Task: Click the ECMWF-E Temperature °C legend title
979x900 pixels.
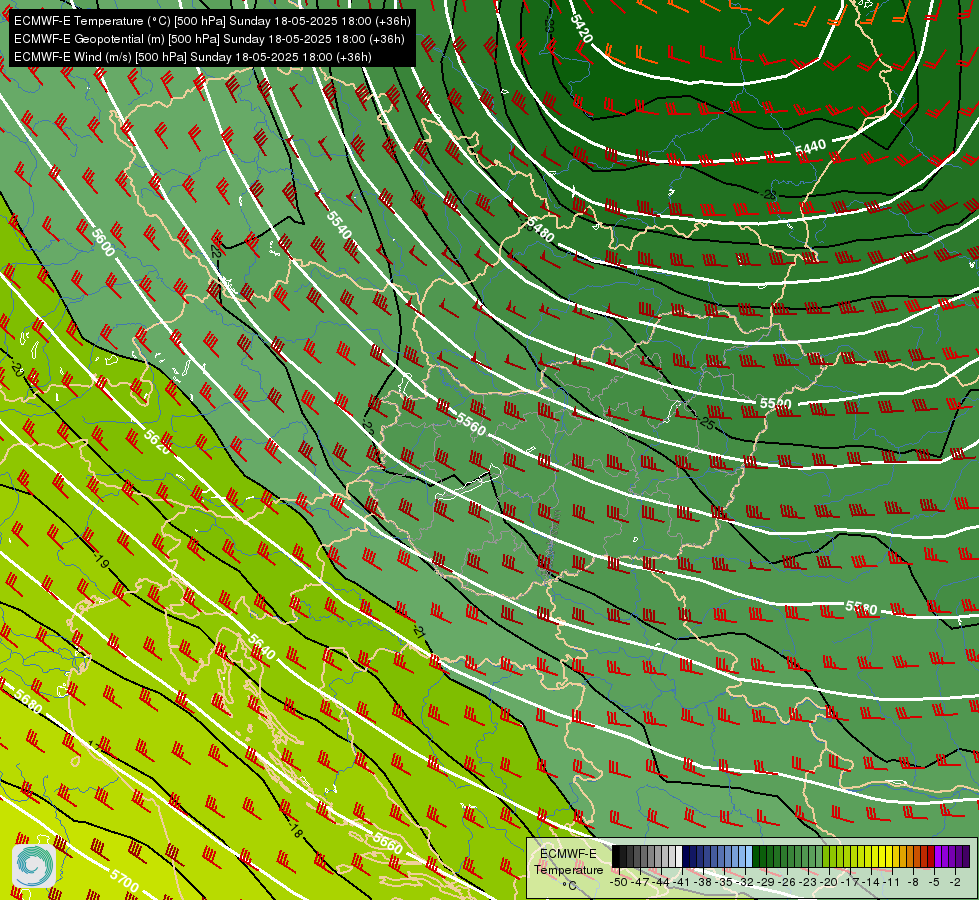Action: coord(568,869)
